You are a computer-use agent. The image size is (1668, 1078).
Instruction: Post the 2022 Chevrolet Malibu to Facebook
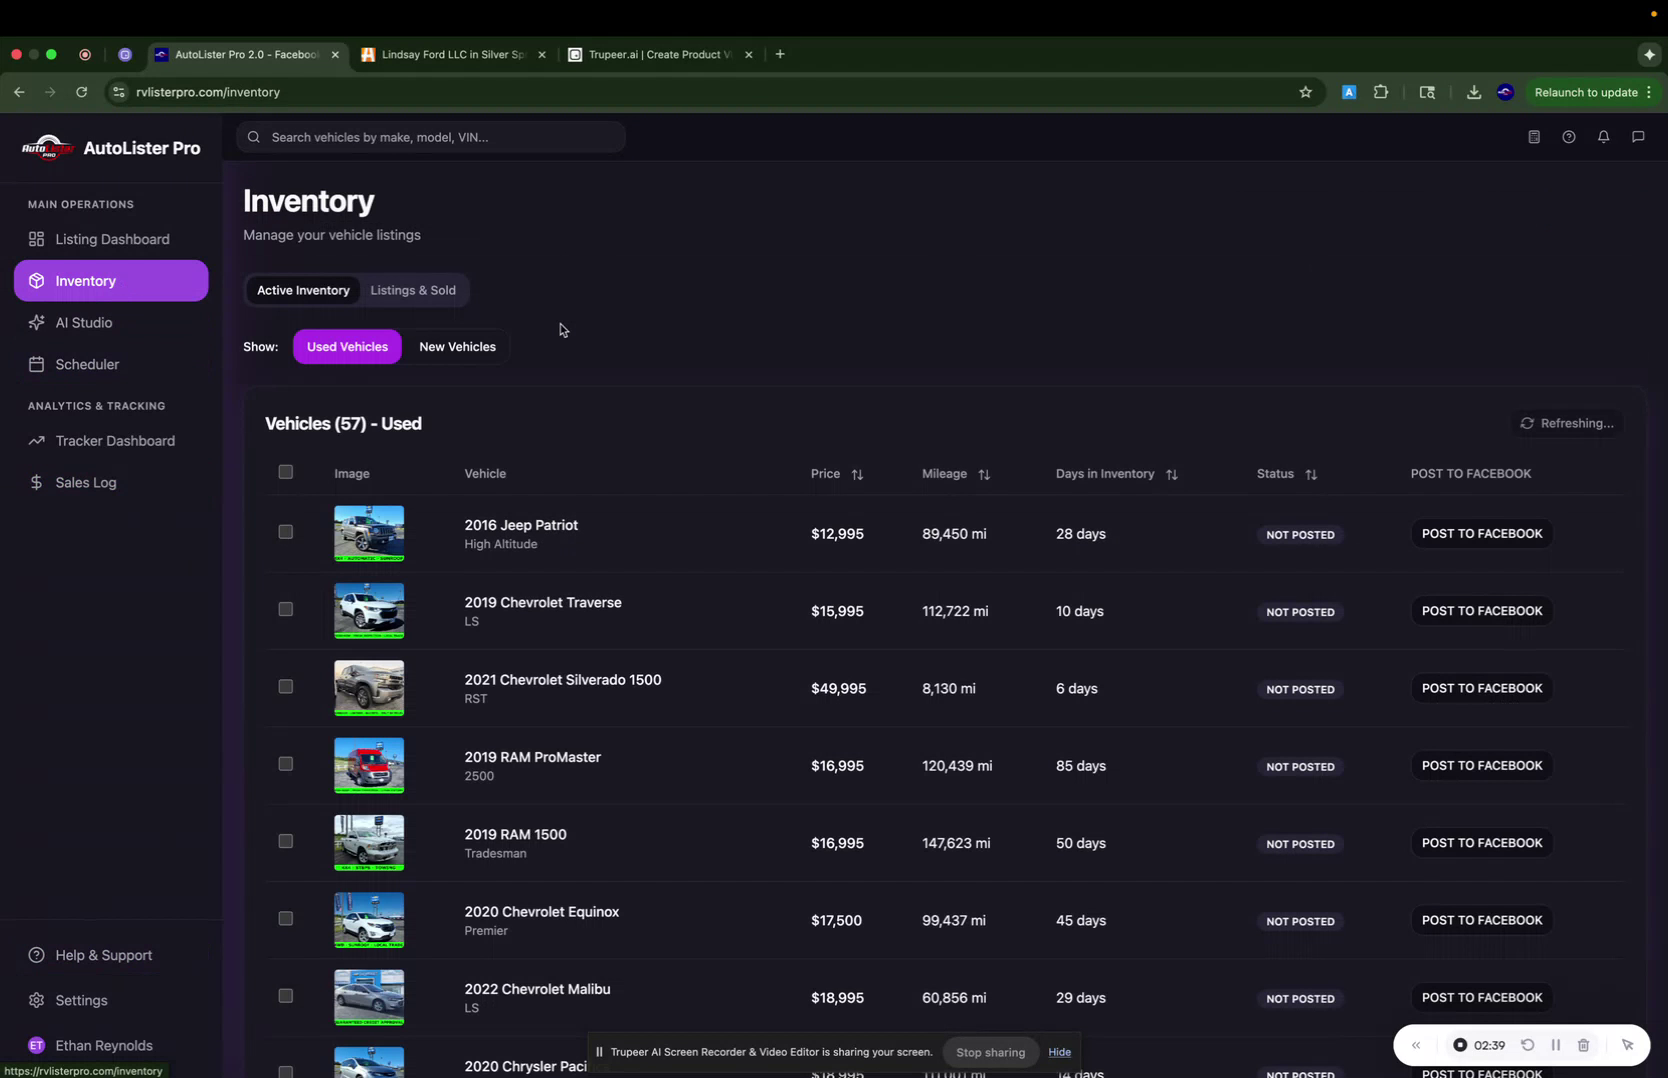1481,996
